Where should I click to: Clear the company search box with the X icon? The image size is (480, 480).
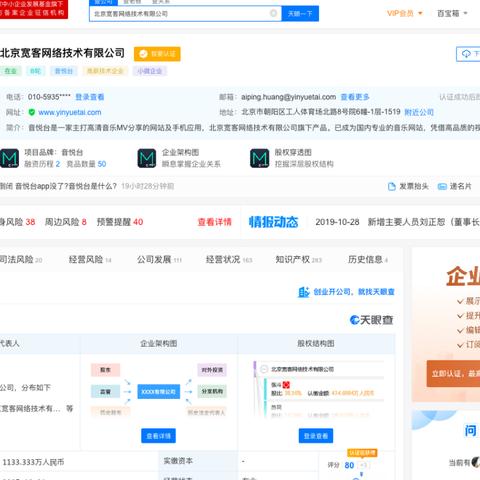point(273,14)
